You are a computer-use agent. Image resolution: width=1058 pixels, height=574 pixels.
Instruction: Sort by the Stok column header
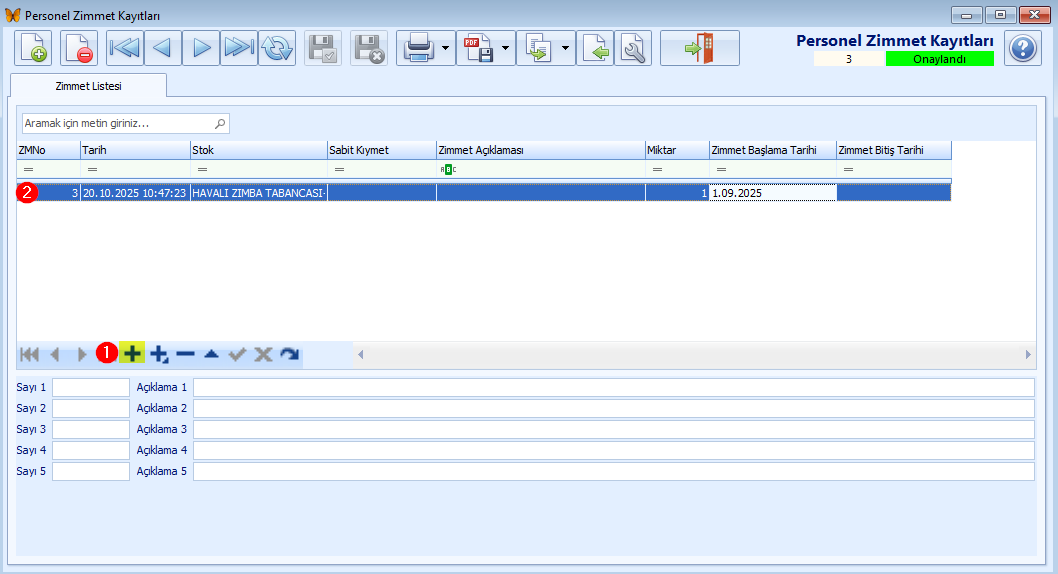258,150
